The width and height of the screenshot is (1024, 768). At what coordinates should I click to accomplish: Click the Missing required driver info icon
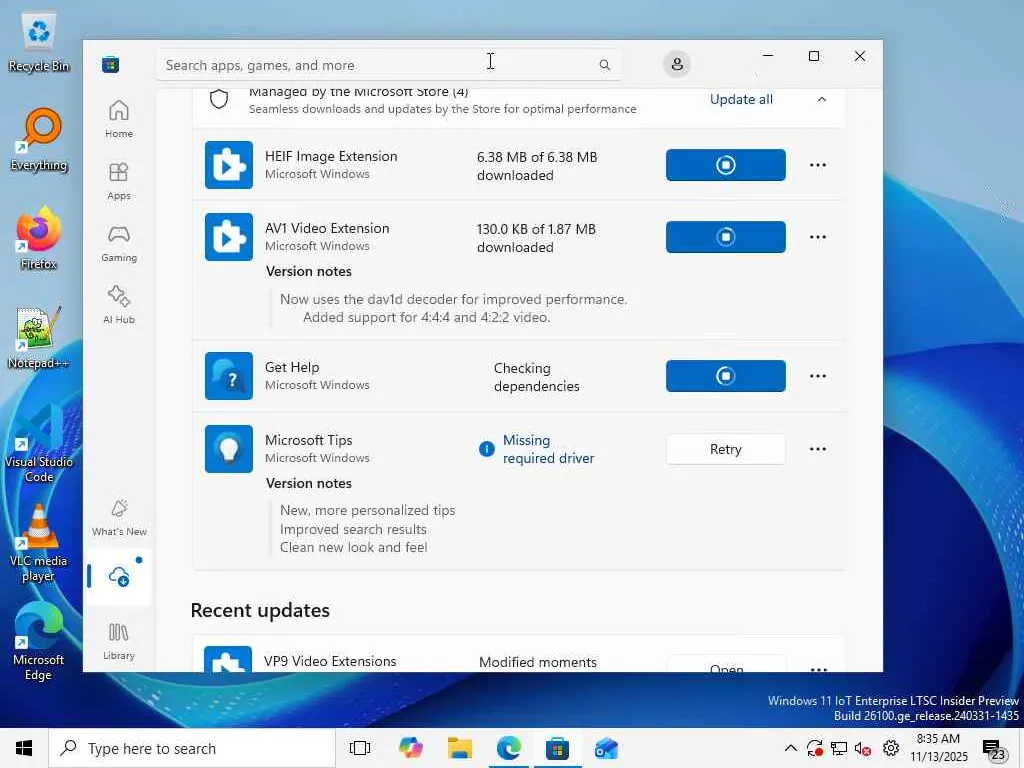click(487, 449)
